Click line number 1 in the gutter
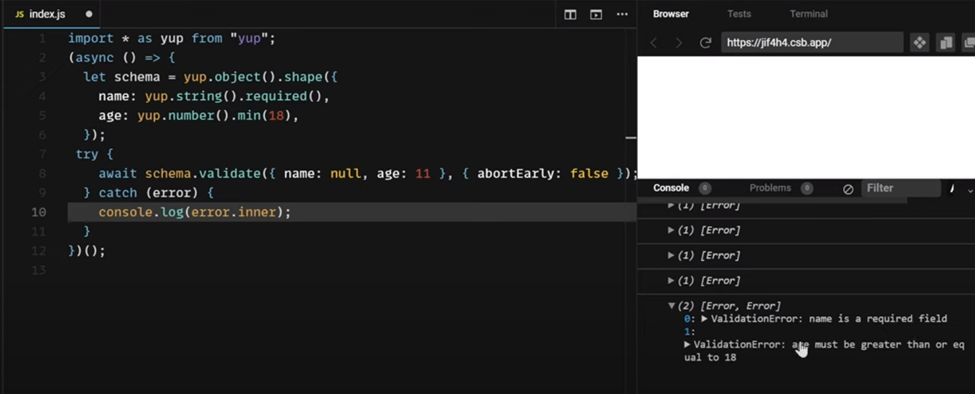The width and height of the screenshot is (975, 394). (42, 39)
